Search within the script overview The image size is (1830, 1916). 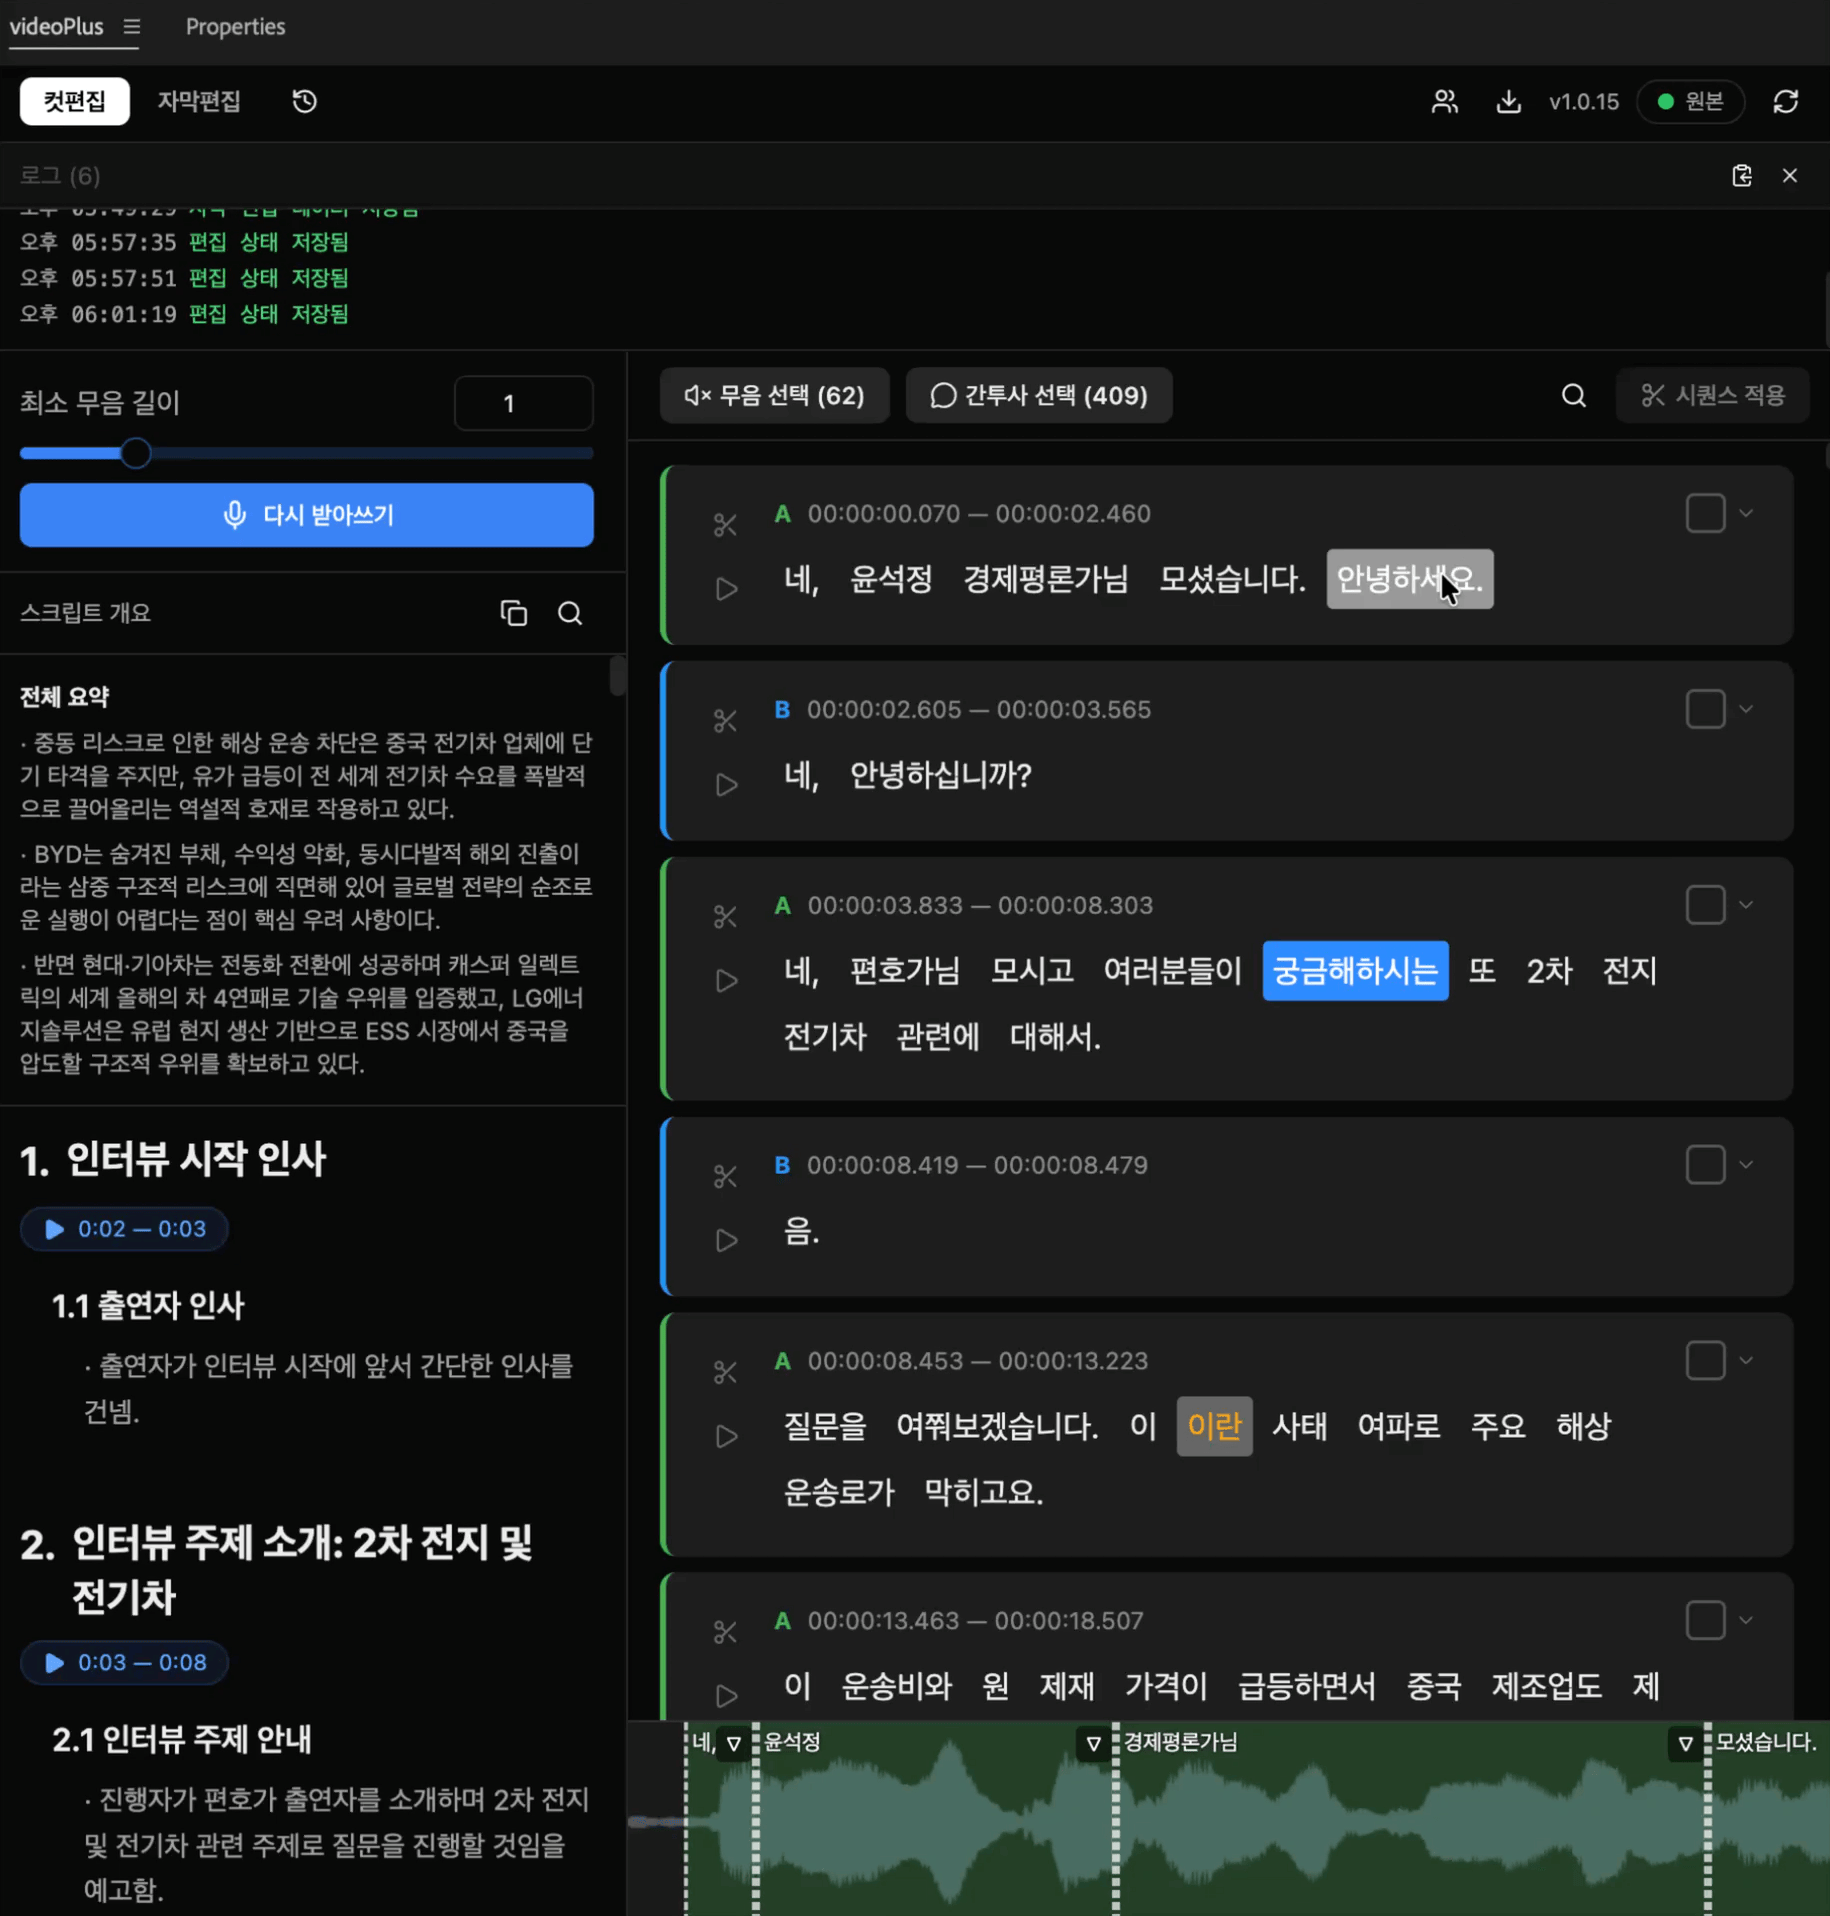click(x=570, y=613)
